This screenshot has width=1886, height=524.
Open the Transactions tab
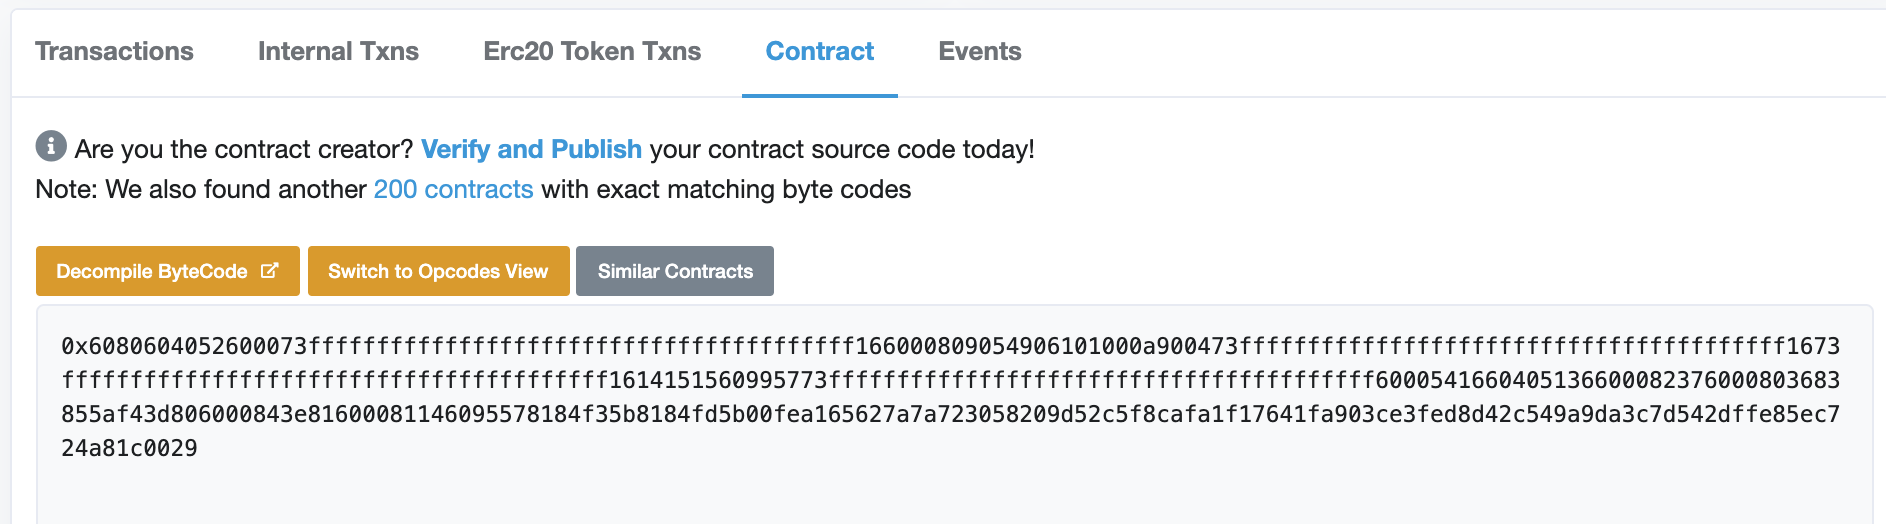point(114,51)
